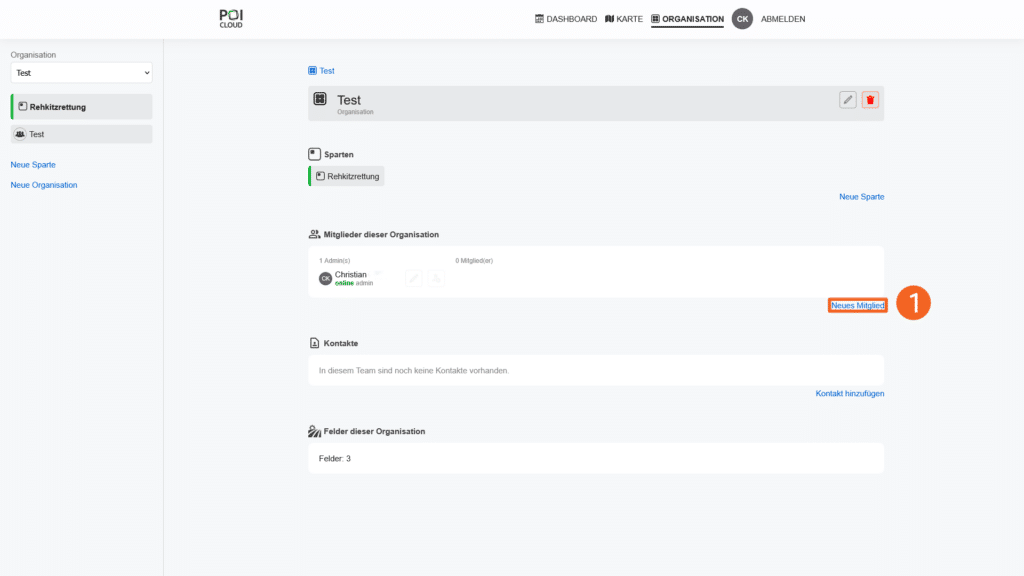This screenshot has height=576, width=1024.
Task: Click the pencil edit icon for Test organisation
Action: (848, 100)
